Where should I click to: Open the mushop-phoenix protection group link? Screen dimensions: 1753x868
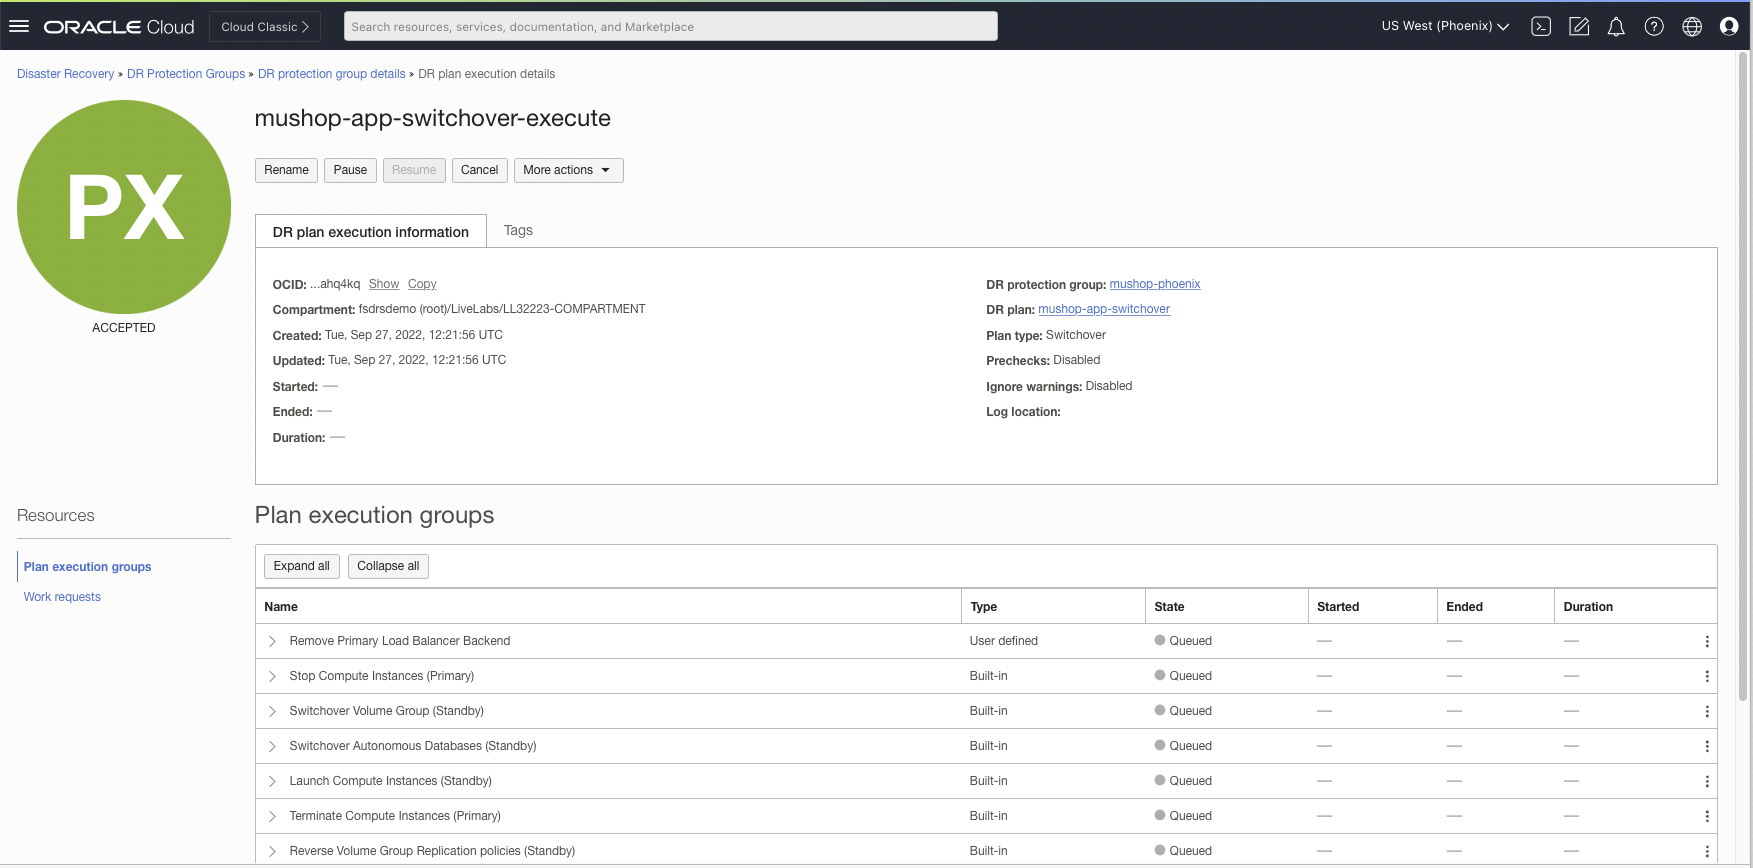point(1154,284)
